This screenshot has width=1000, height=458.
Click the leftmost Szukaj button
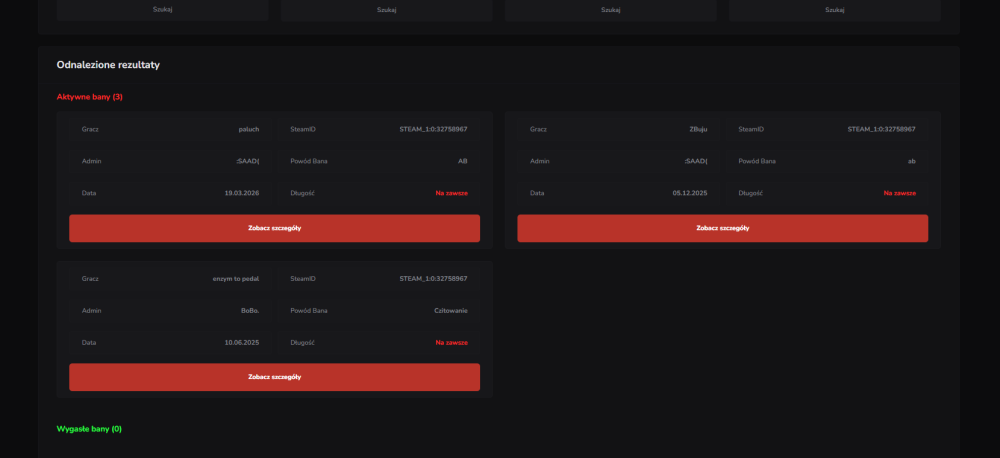[x=163, y=10]
